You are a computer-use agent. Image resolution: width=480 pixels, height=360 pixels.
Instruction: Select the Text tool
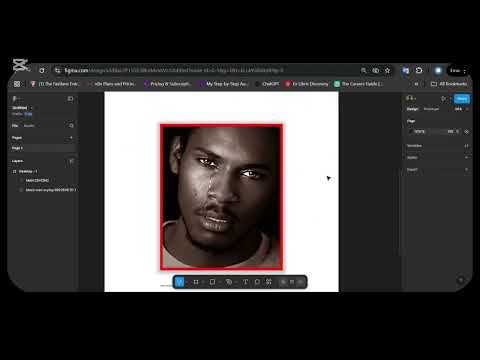click(245, 282)
